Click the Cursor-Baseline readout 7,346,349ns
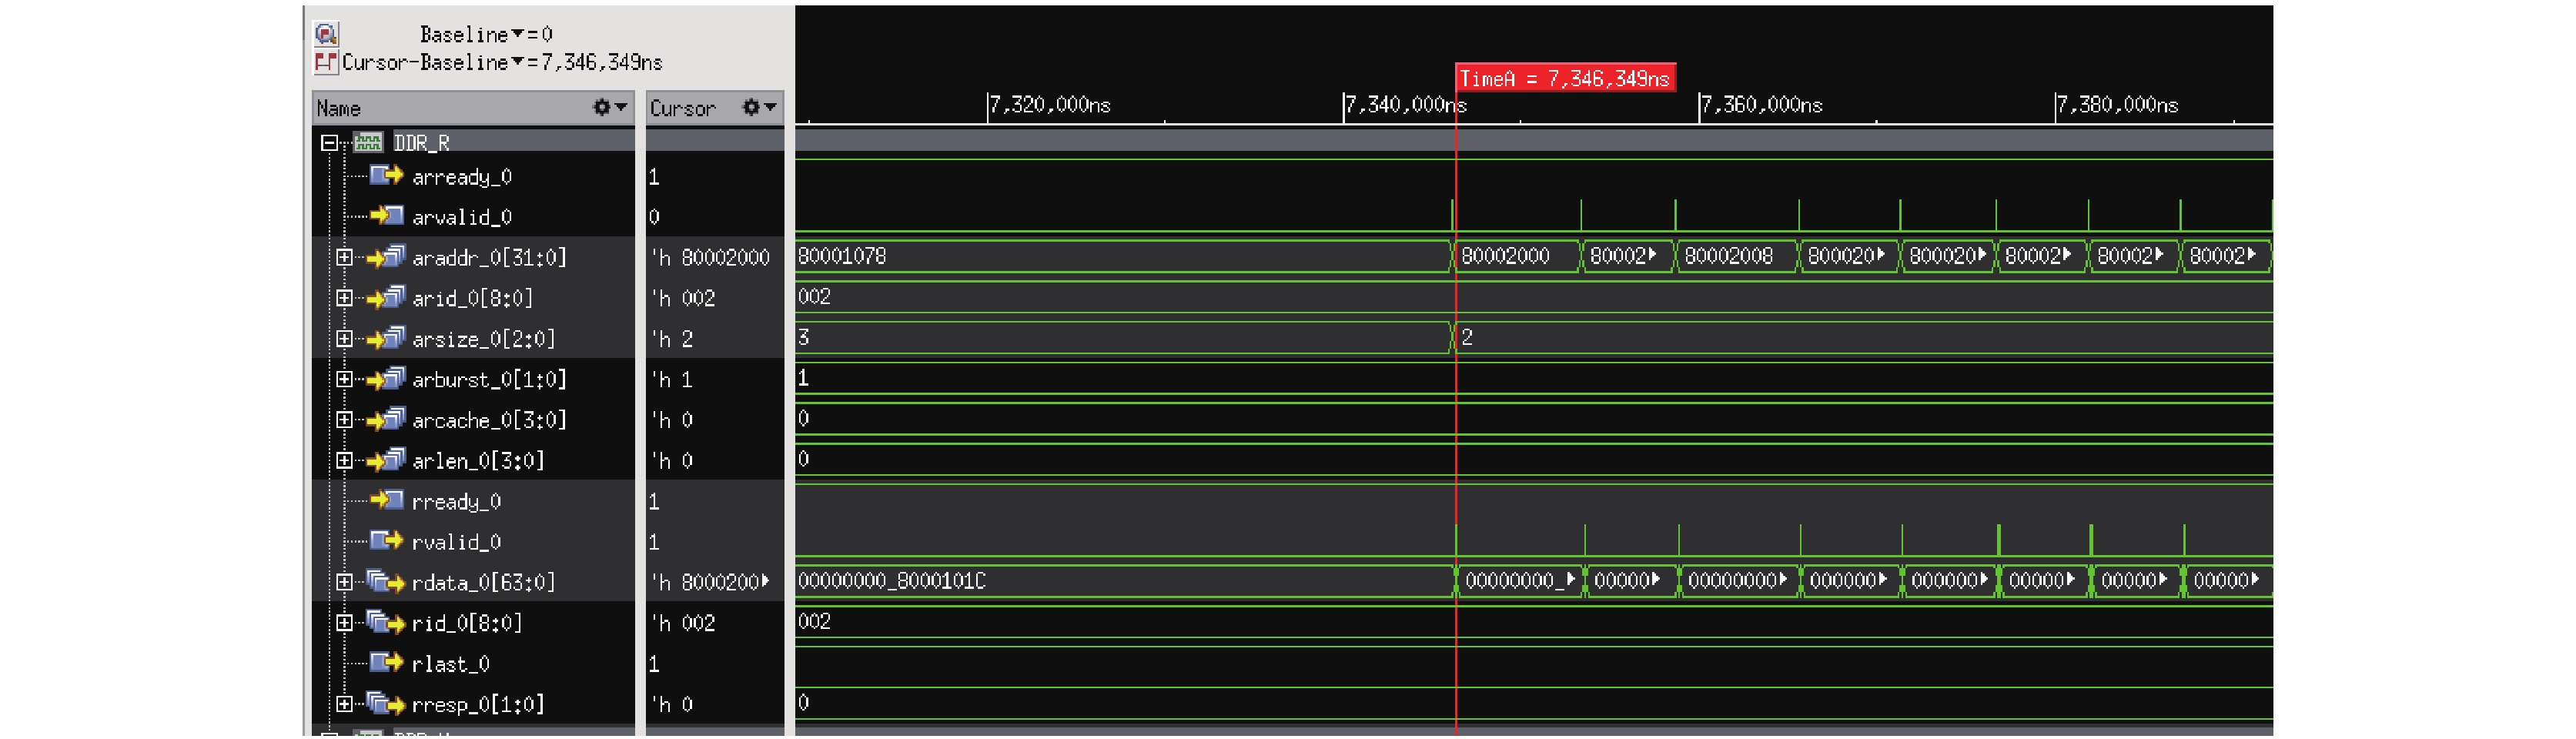 pos(602,62)
